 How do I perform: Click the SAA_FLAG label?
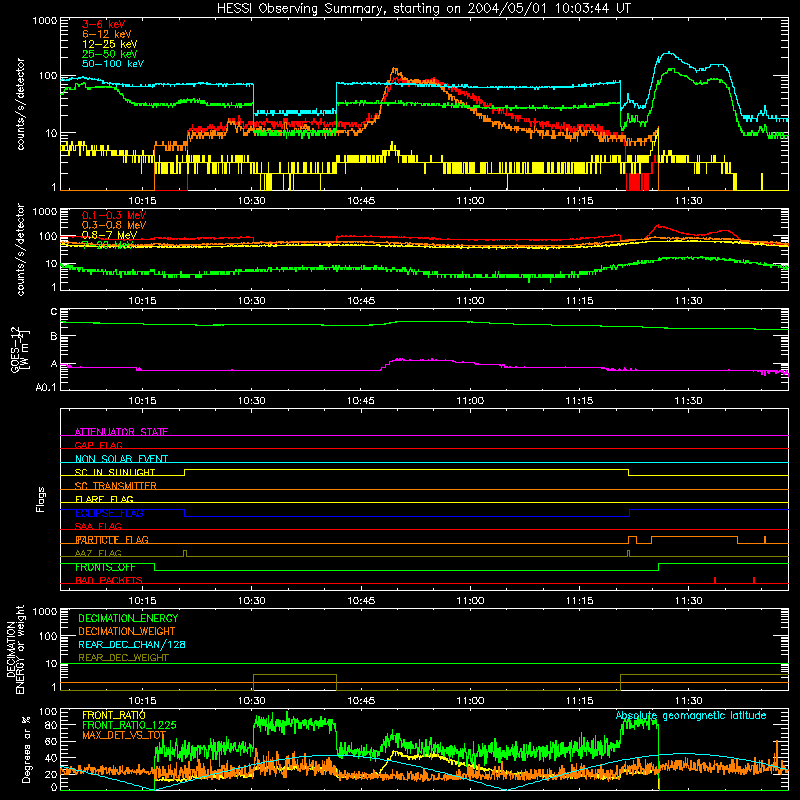coord(98,526)
